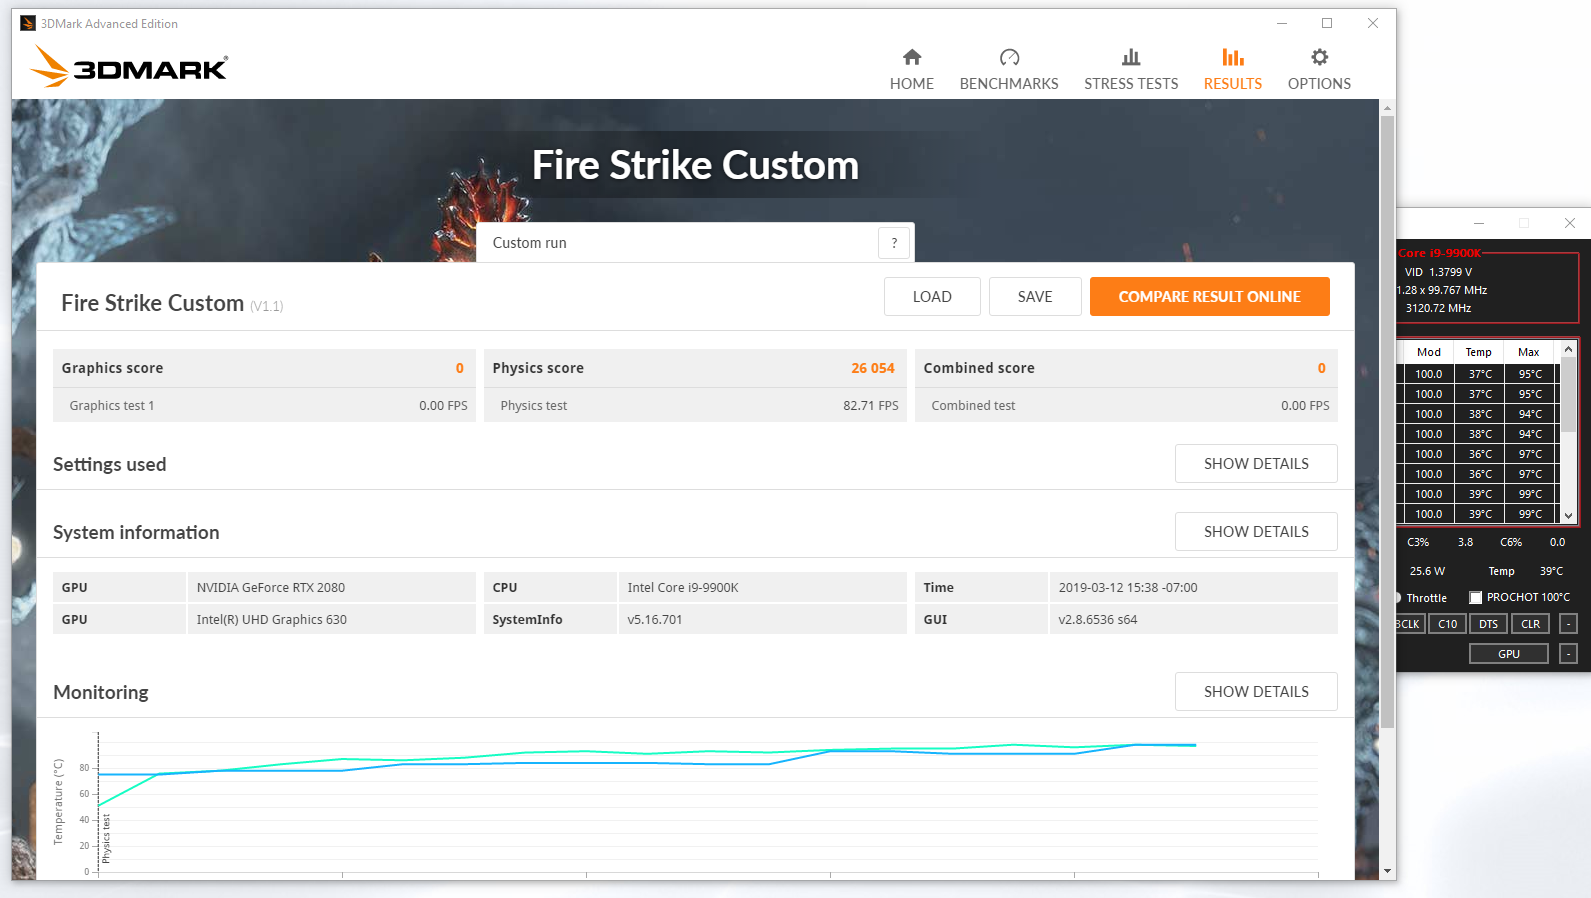Select the RESULTS tab
The image size is (1591, 898).
point(1233,70)
